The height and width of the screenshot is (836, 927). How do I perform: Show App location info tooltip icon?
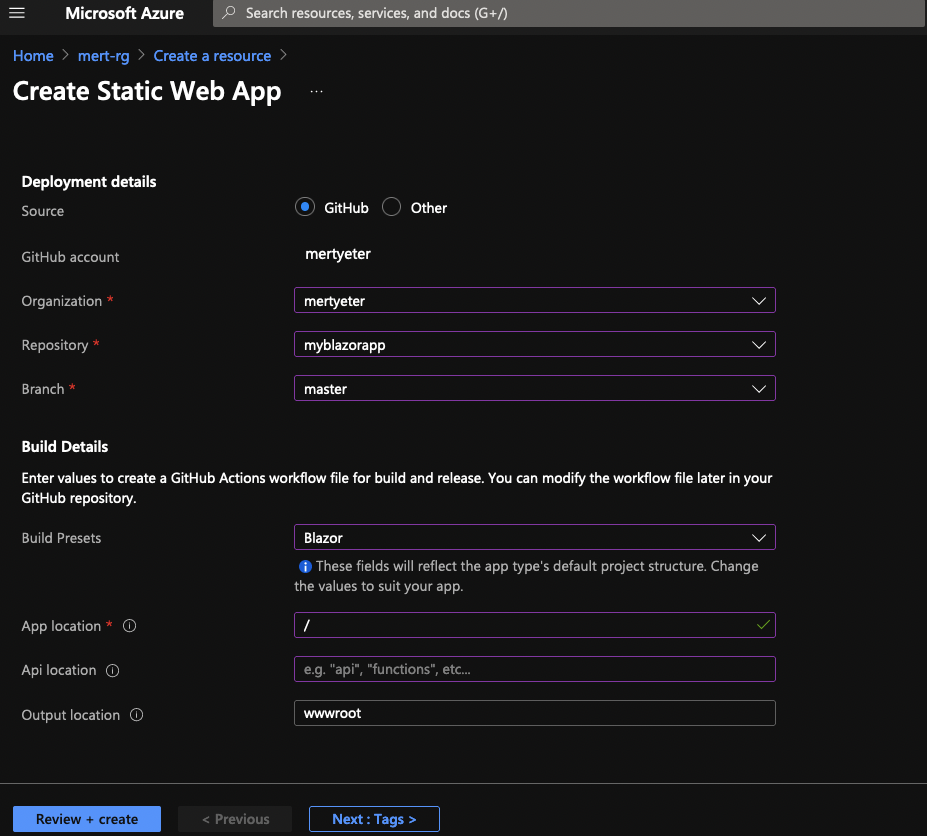(x=129, y=626)
